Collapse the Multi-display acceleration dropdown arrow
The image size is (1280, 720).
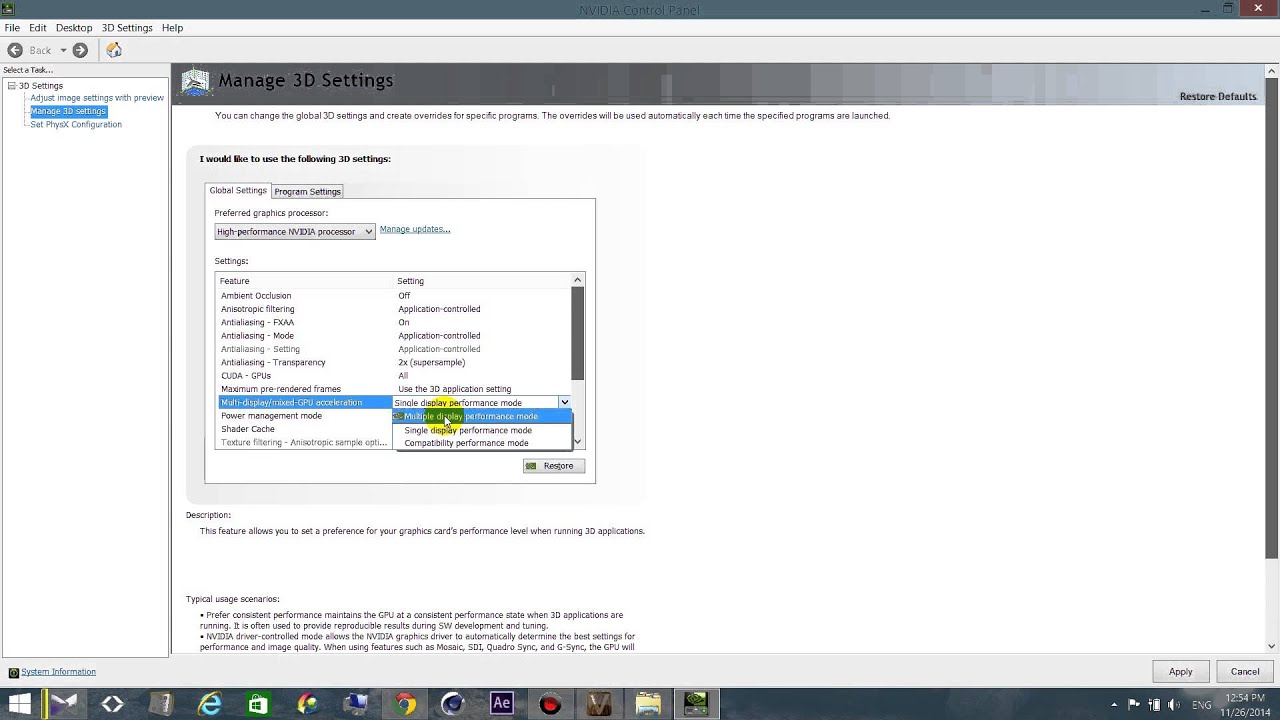point(564,403)
